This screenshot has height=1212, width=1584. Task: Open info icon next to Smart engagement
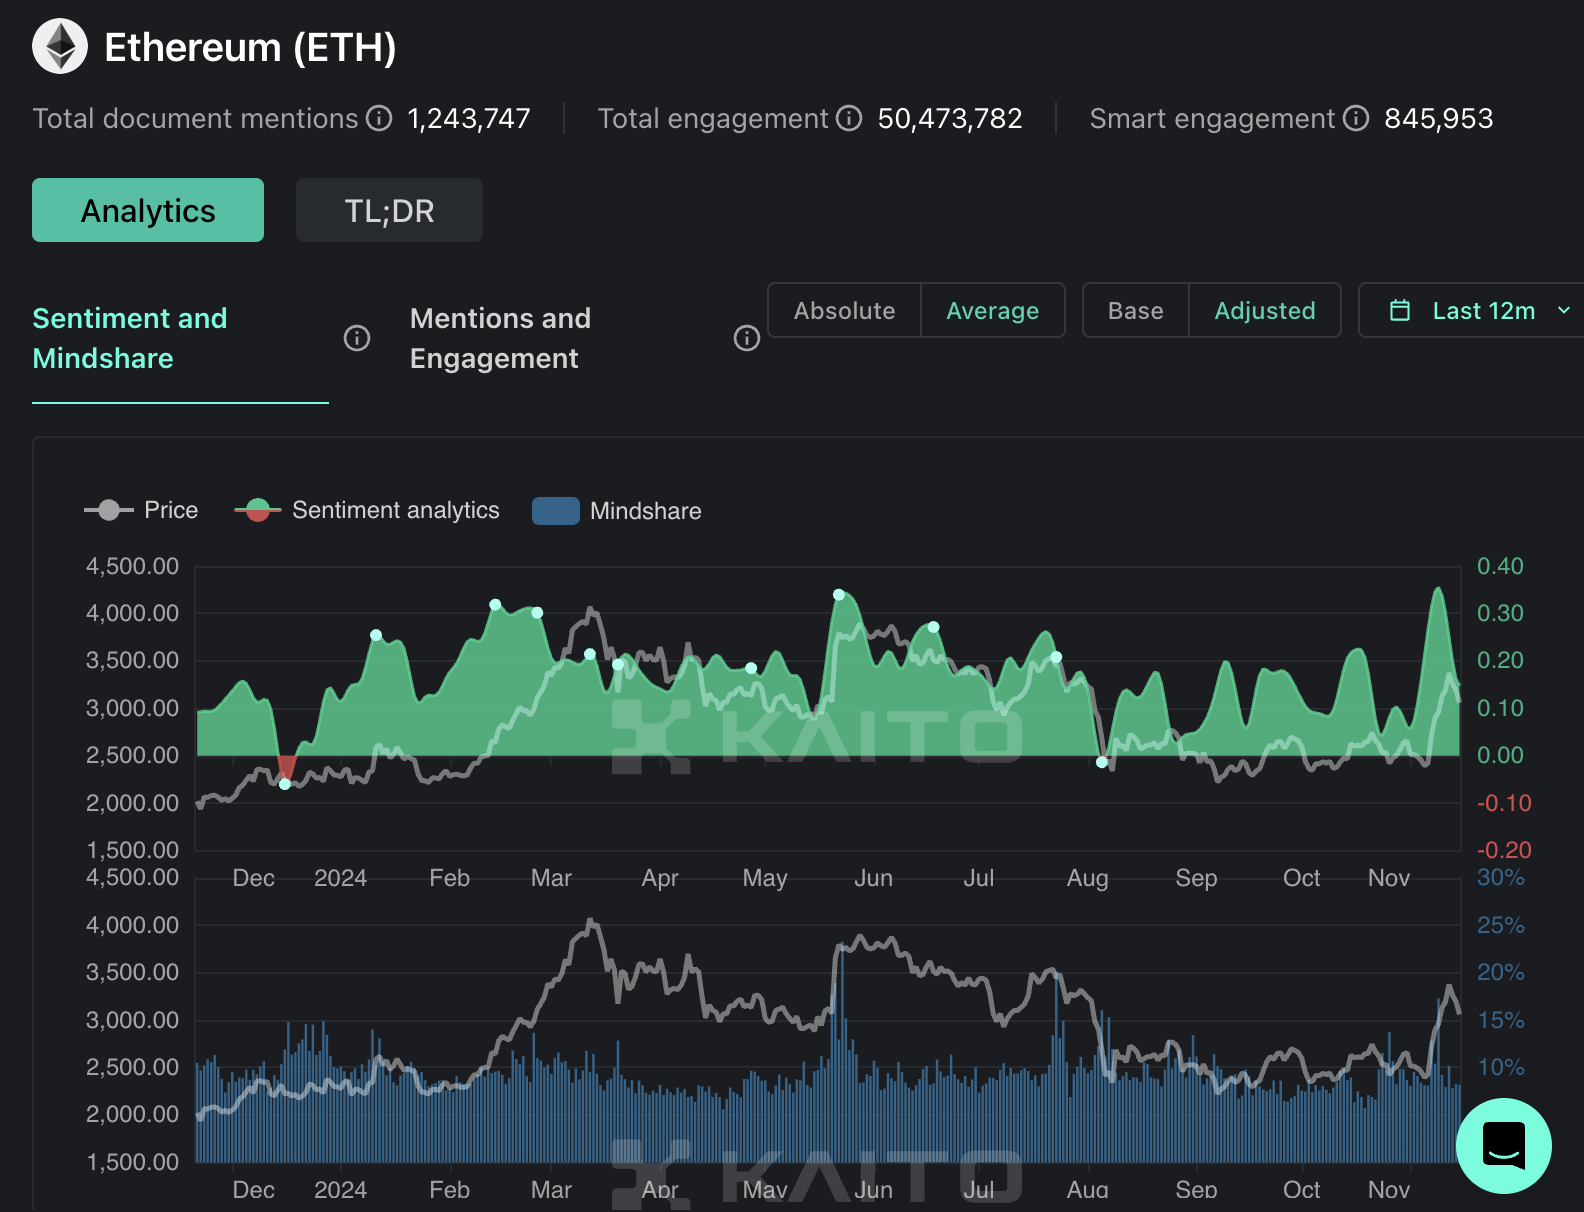tap(1356, 118)
